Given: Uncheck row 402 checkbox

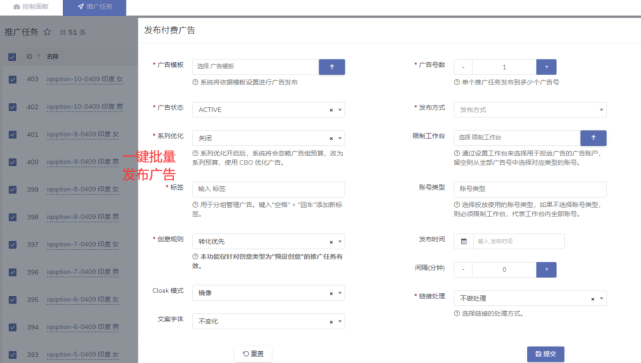Looking at the screenshot, I should [13, 107].
